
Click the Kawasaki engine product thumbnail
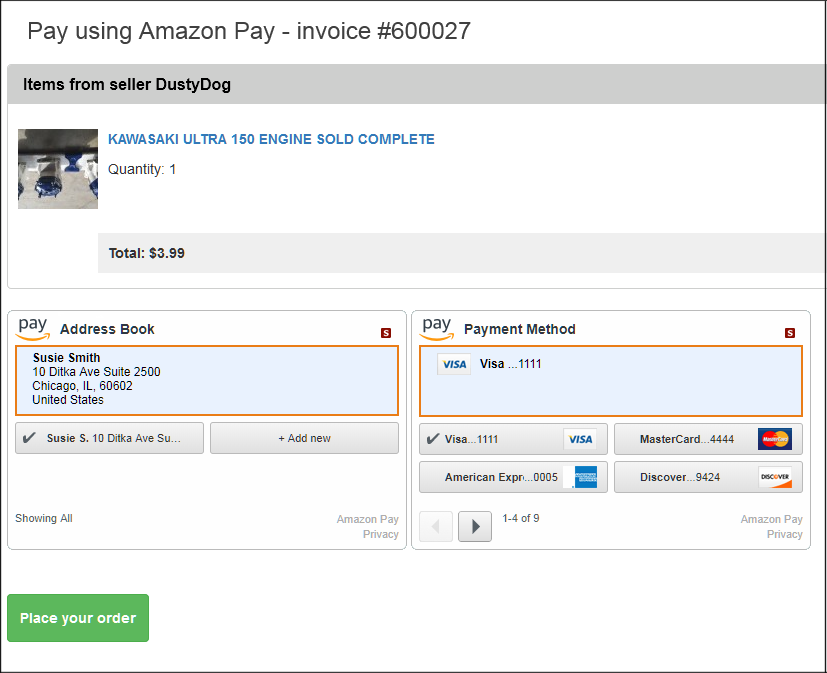point(58,169)
